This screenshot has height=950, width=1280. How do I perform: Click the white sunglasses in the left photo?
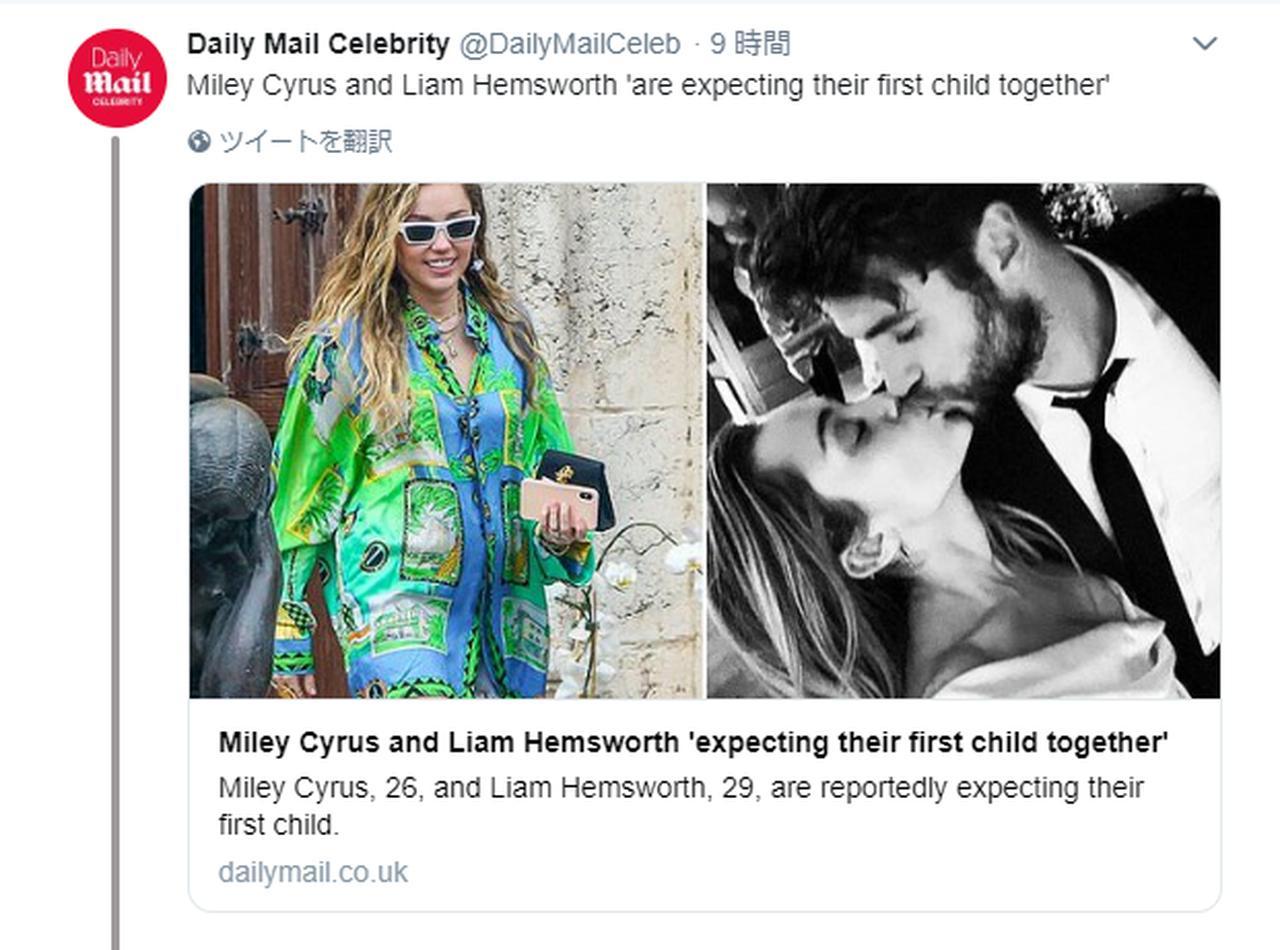click(439, 230)
